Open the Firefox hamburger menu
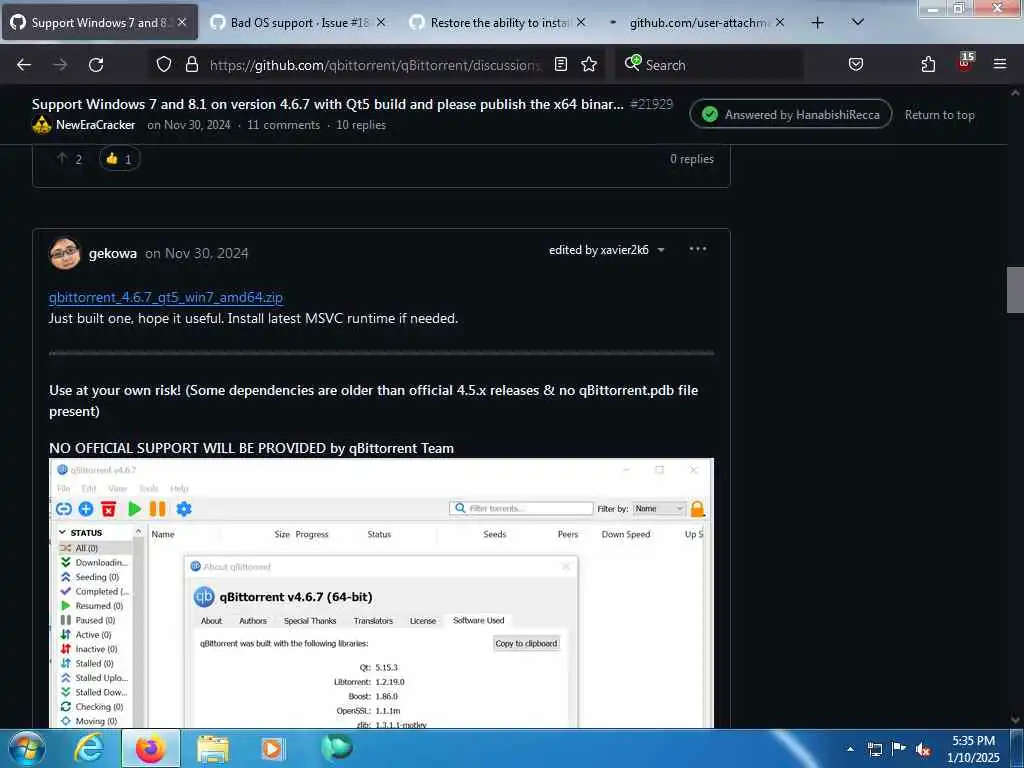The width and height of the screenshot is (1024, 768). tap(1000, 64)
